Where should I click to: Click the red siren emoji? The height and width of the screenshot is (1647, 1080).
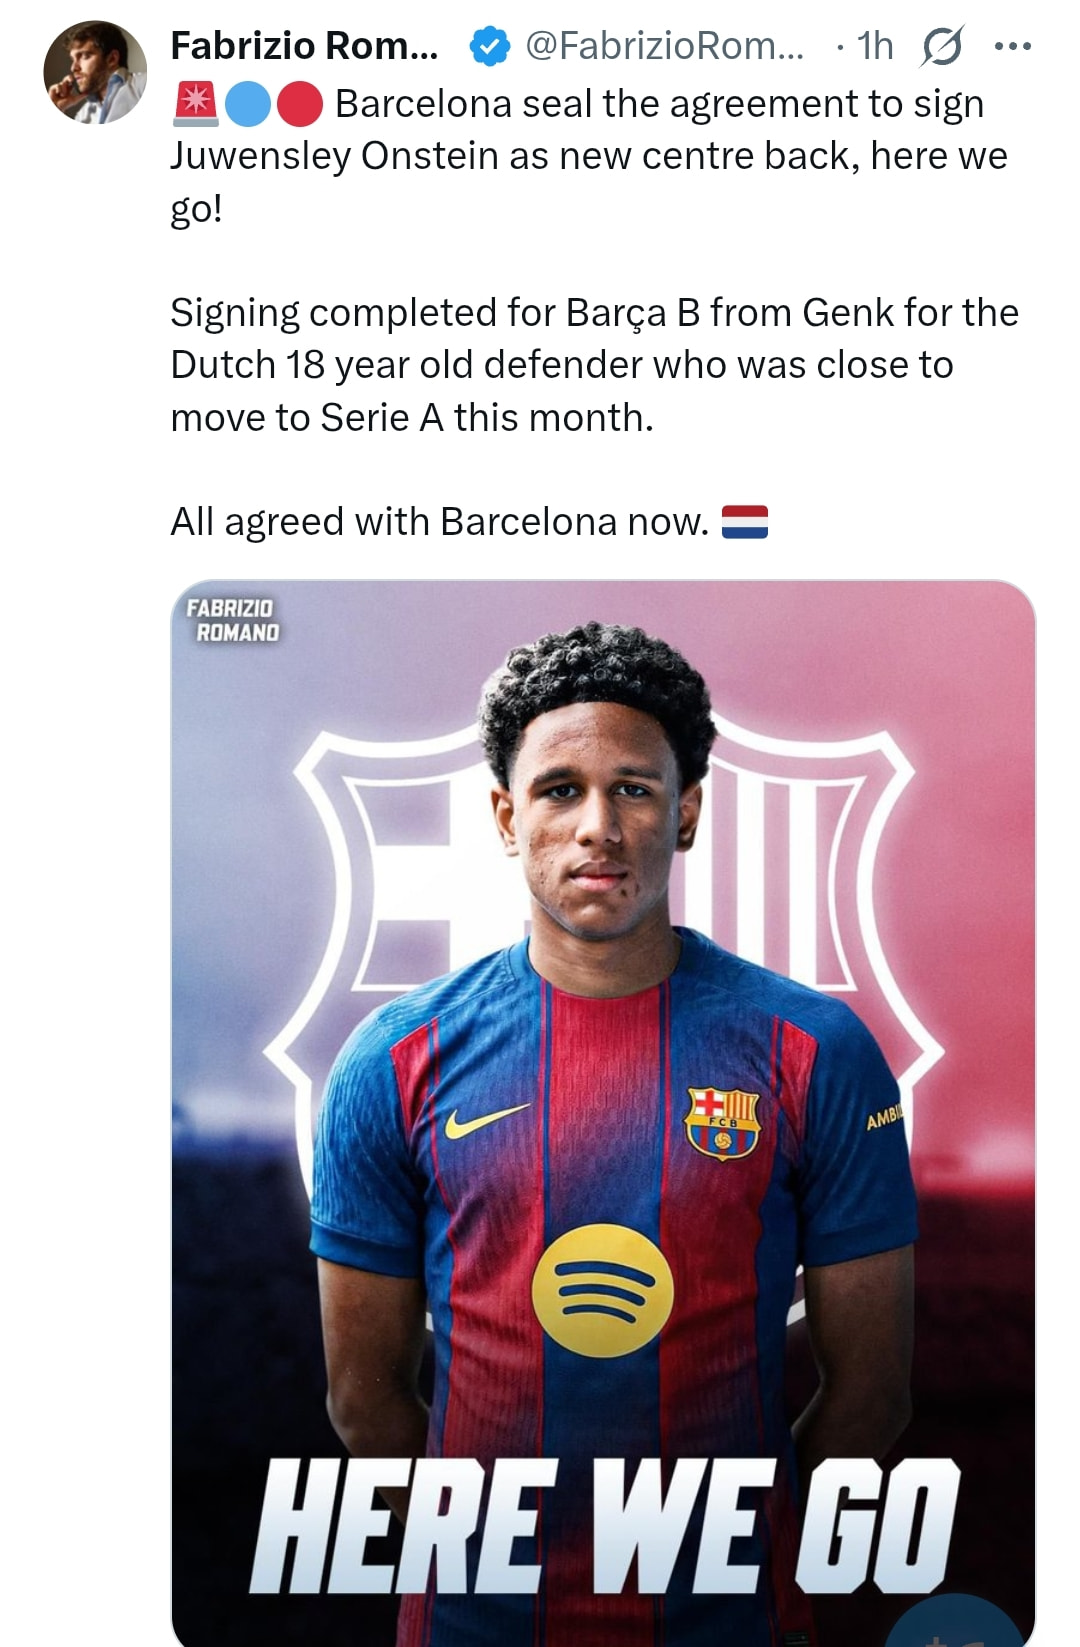(x=196, y=104)
